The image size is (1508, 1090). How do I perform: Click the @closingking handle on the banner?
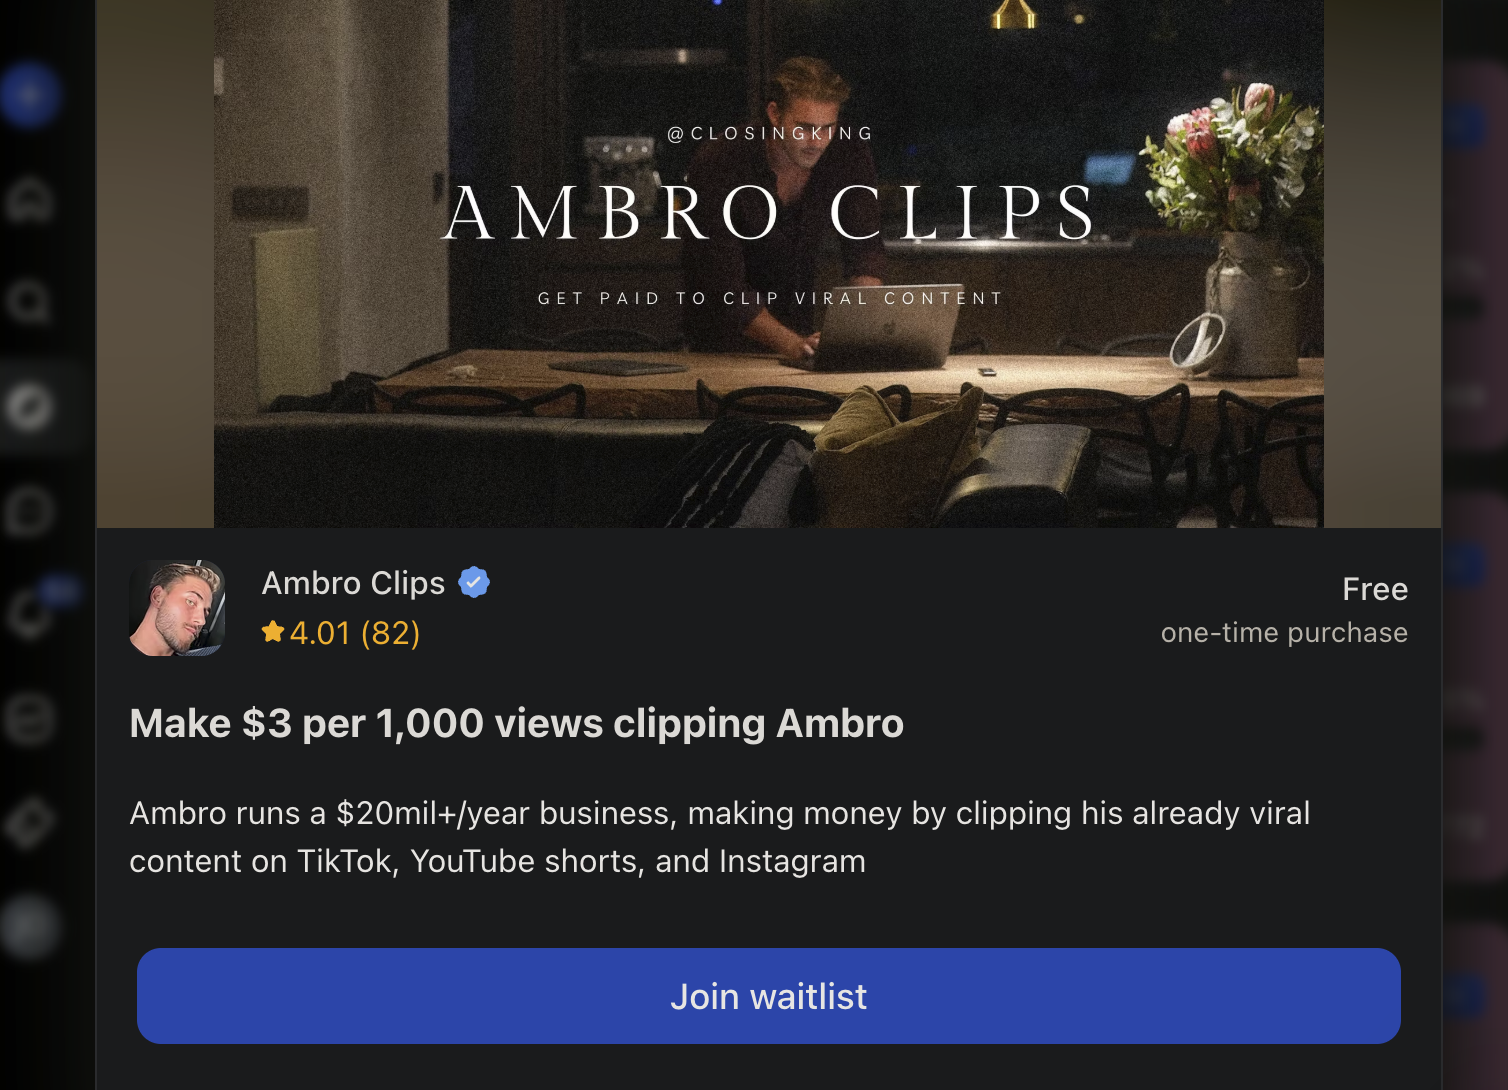(x=770, y=133)
